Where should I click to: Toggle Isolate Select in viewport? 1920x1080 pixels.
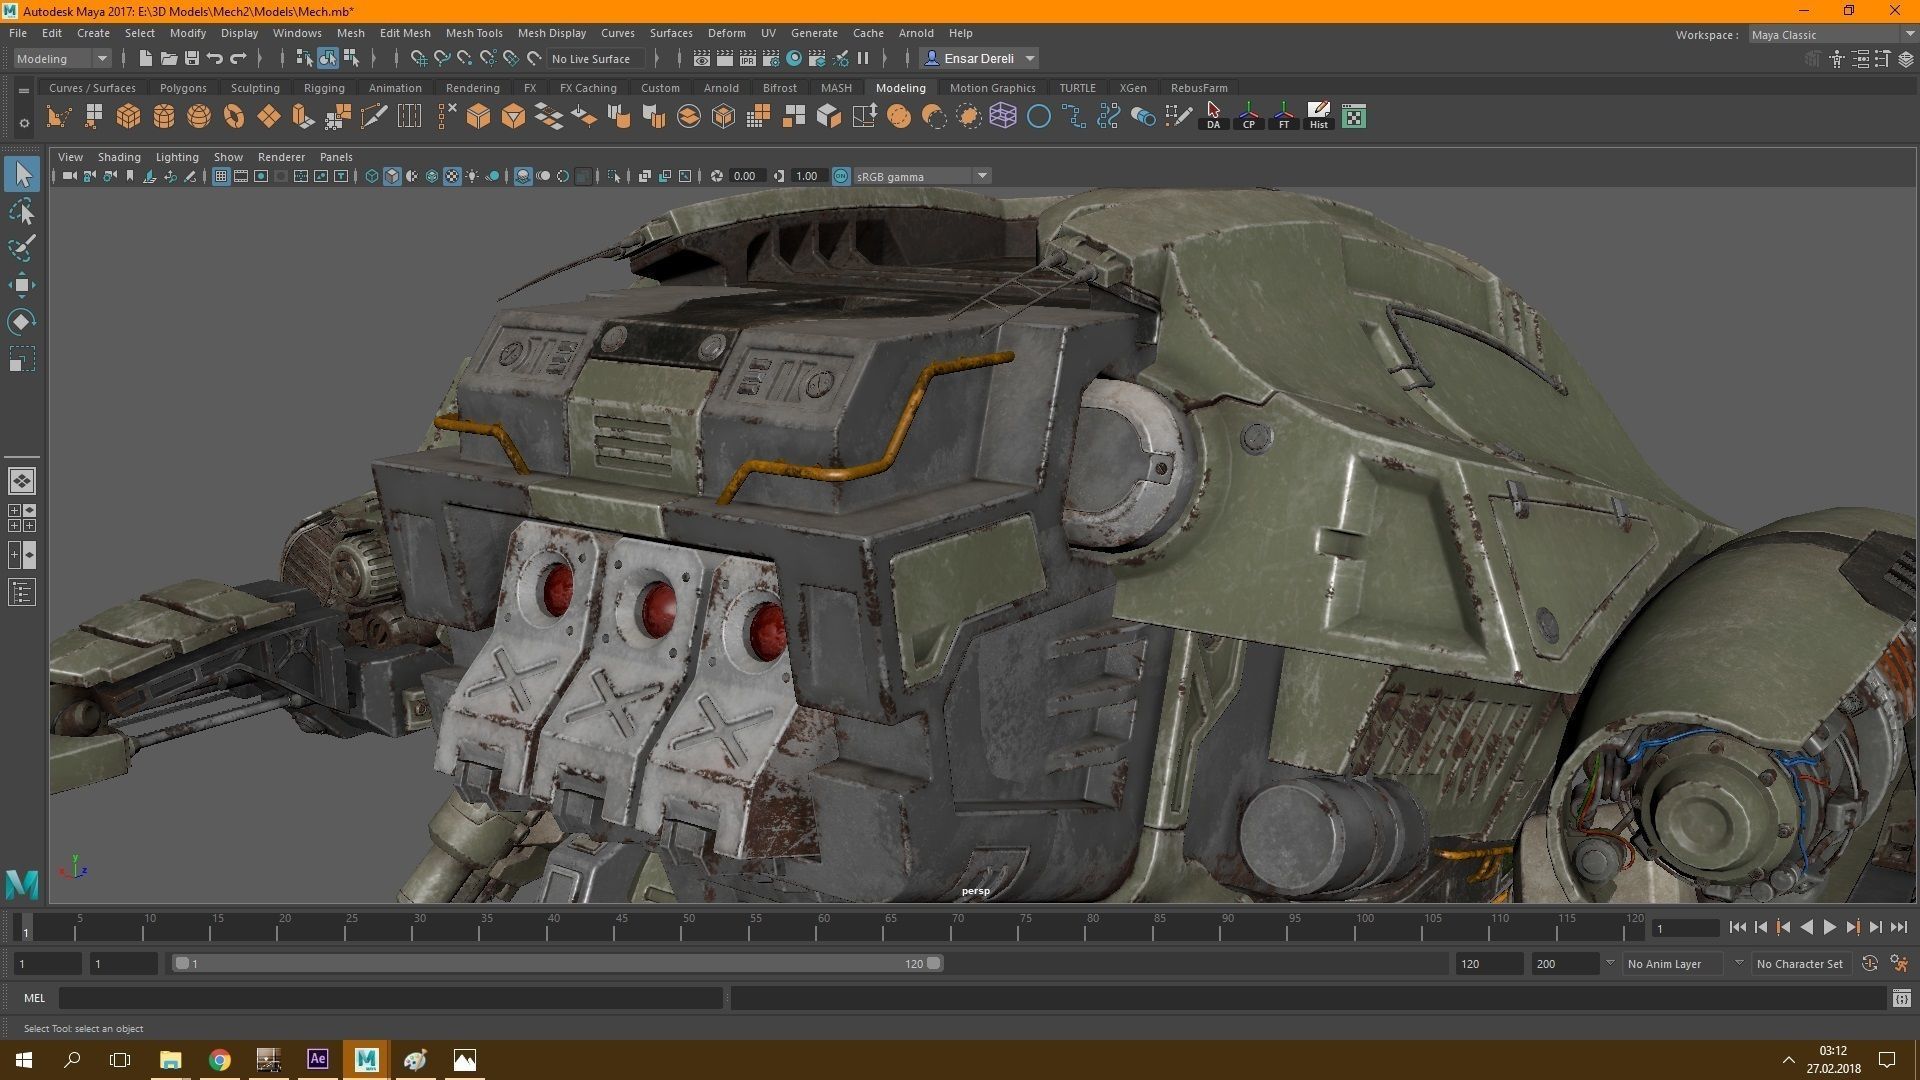[614, 177]
